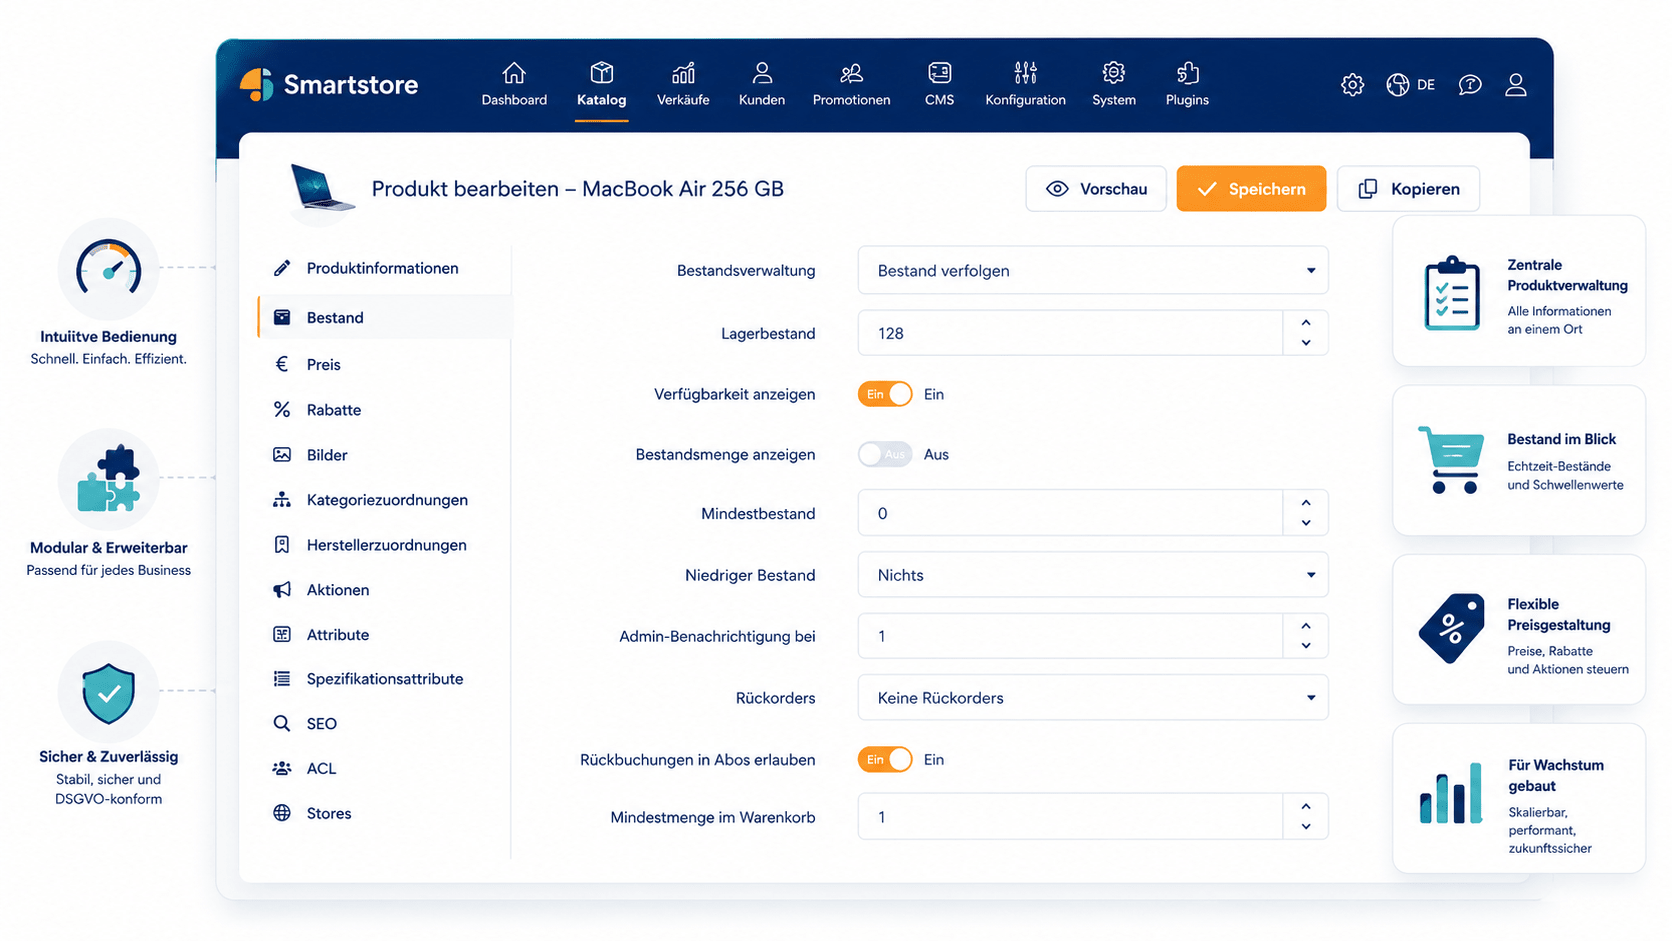The height and width of the screenshot is (941, 1672).
Task: Increase Mindestbestand with up arrow
Action: [x=1306, y=503]
